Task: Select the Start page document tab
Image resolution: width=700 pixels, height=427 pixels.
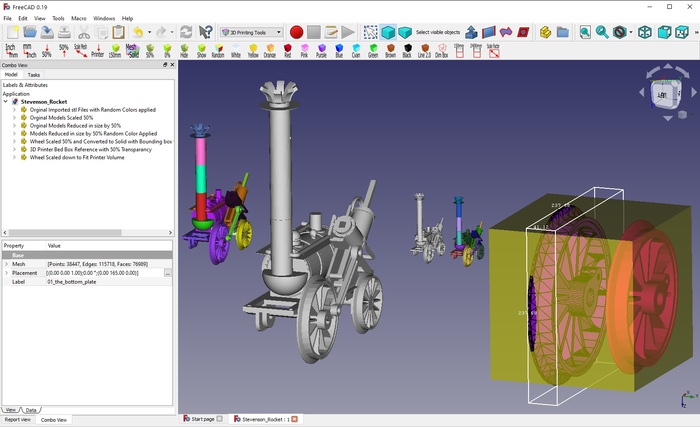Action: (x=202, y=419)
